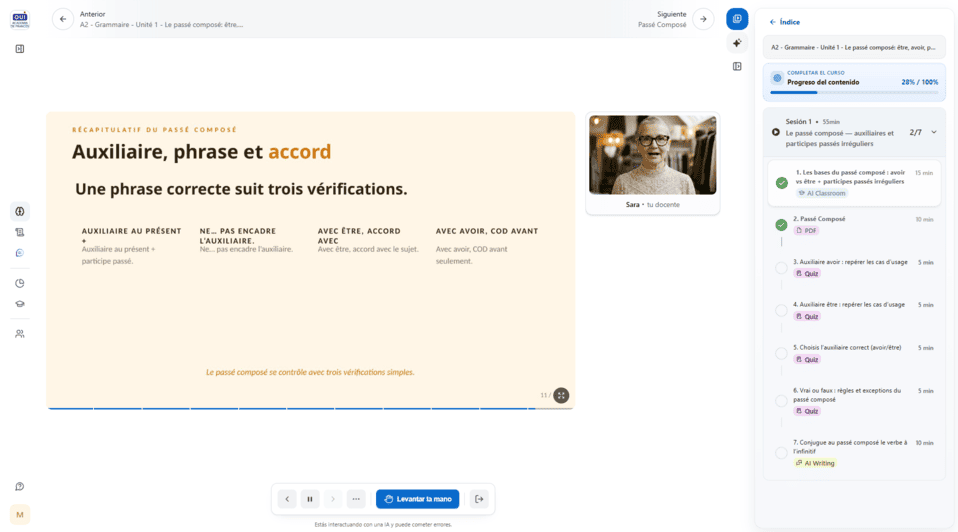Open quiz 4 Auxiliaire être

coord(854,310)
